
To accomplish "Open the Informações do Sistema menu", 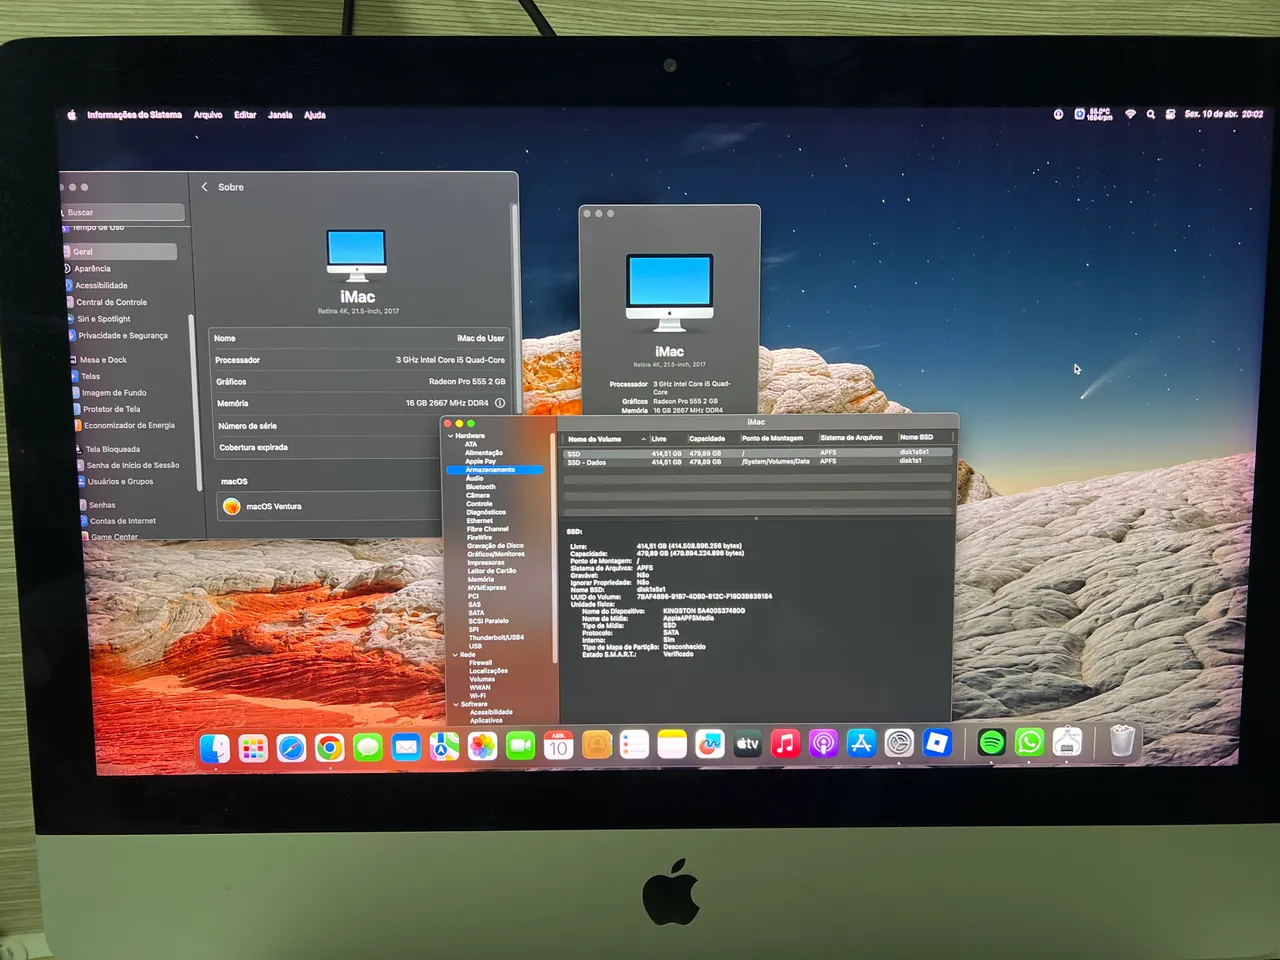I will coord(134,115).
